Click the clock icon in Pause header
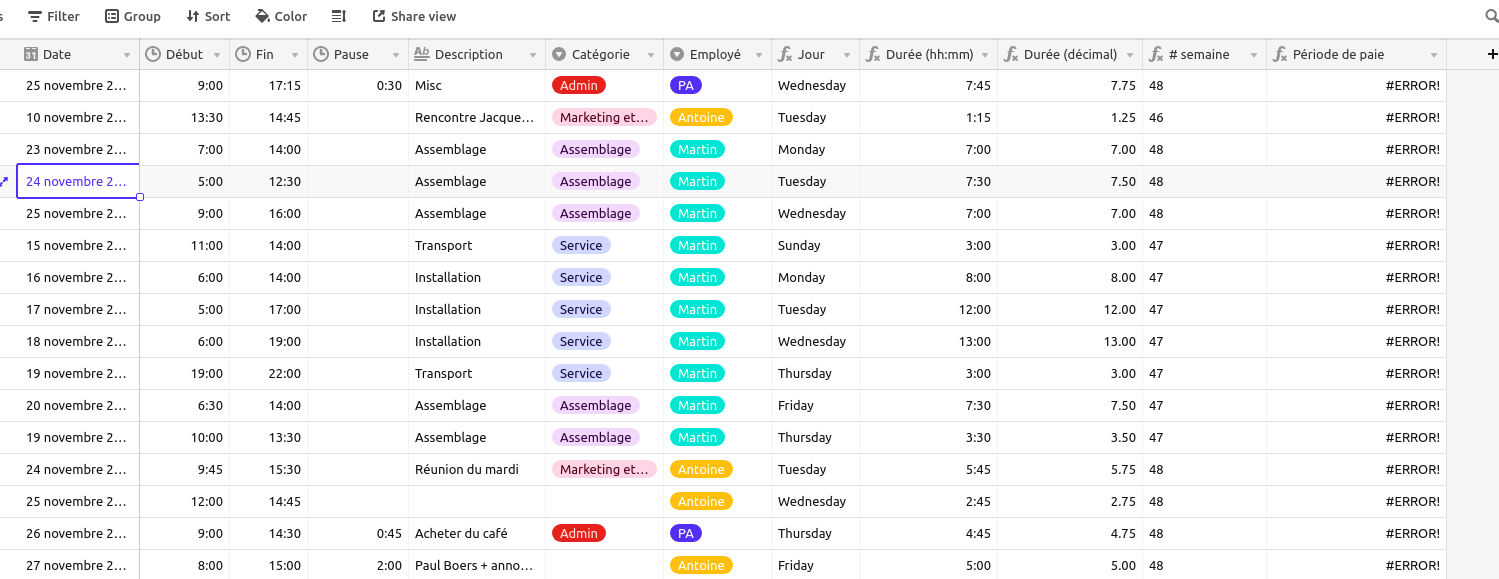 click(321, 54)
